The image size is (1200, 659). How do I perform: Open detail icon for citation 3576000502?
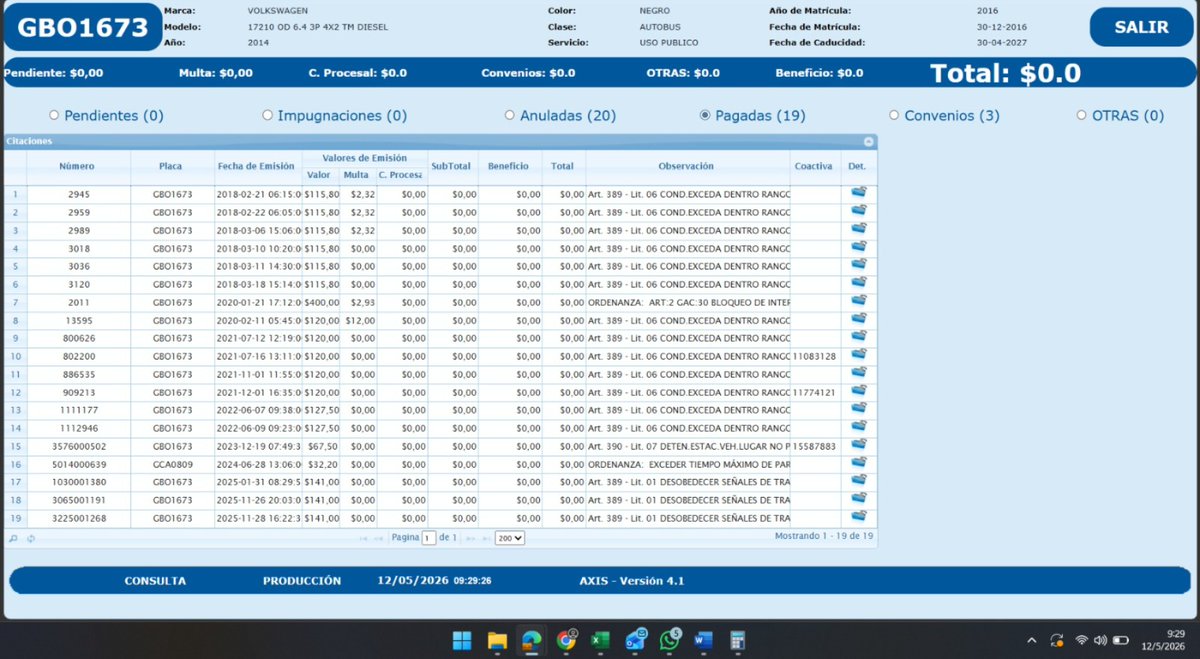(858, 445)
